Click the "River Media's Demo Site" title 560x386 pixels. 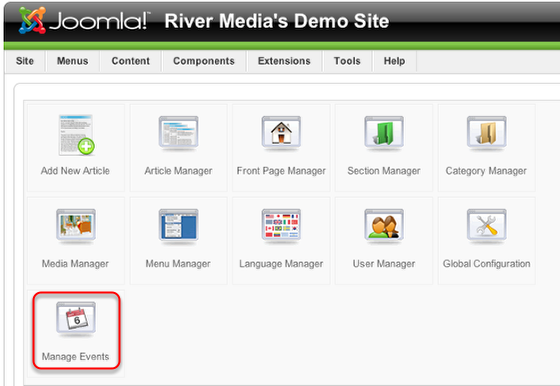pos(277,21)
